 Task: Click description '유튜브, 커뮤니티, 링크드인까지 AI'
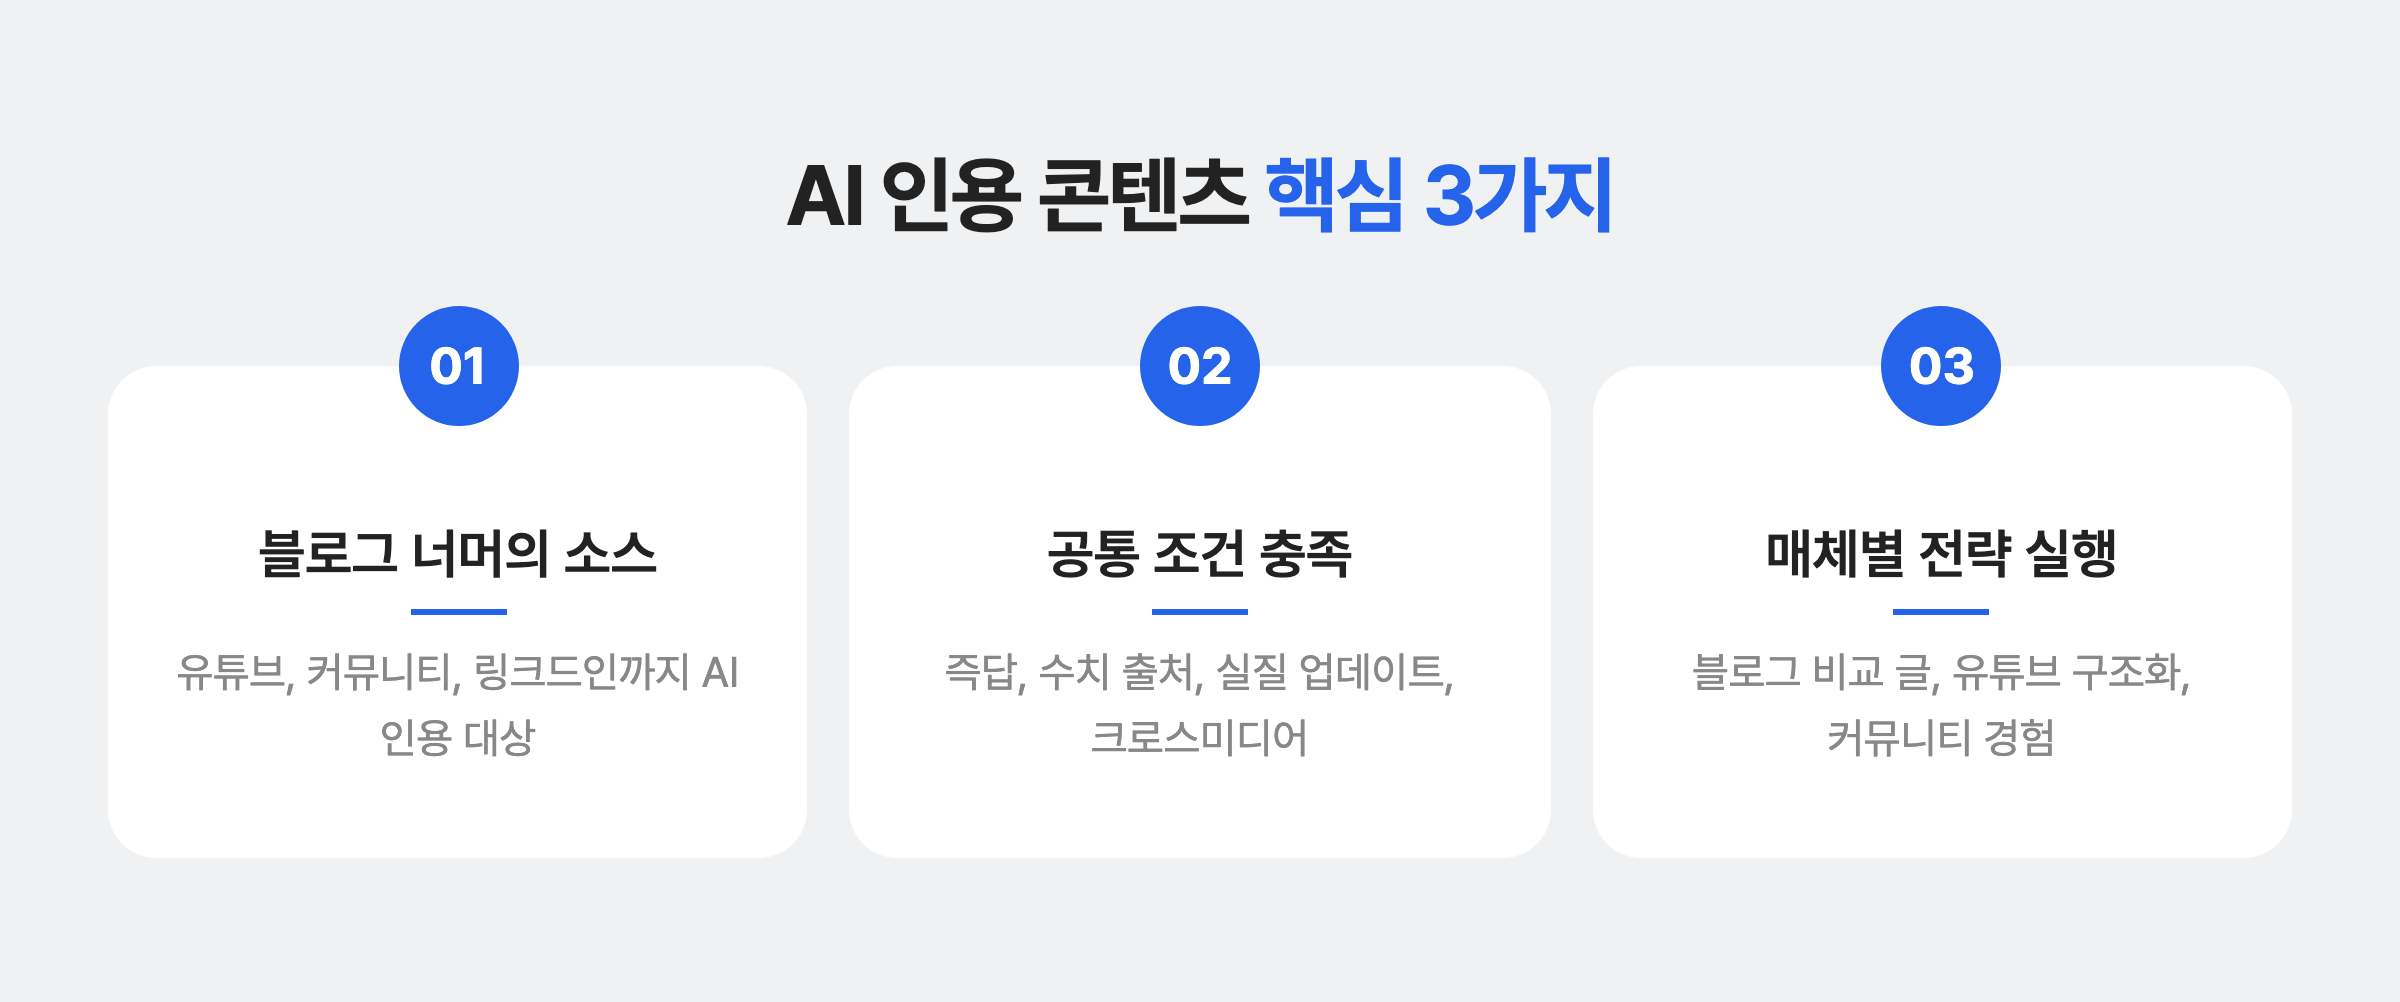click(x=458, y=672)
